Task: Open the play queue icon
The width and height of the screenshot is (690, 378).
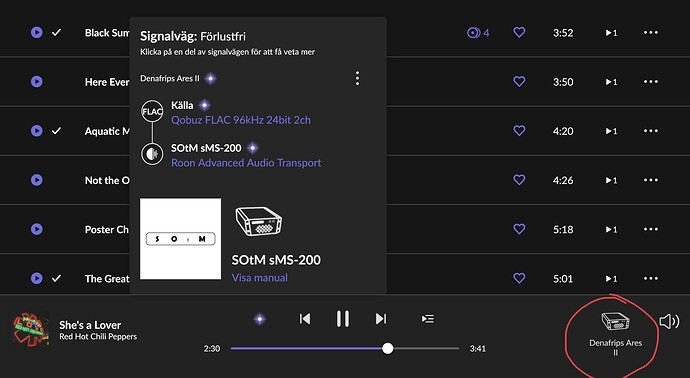Action: pyautogui.click(x=428, y=319)
